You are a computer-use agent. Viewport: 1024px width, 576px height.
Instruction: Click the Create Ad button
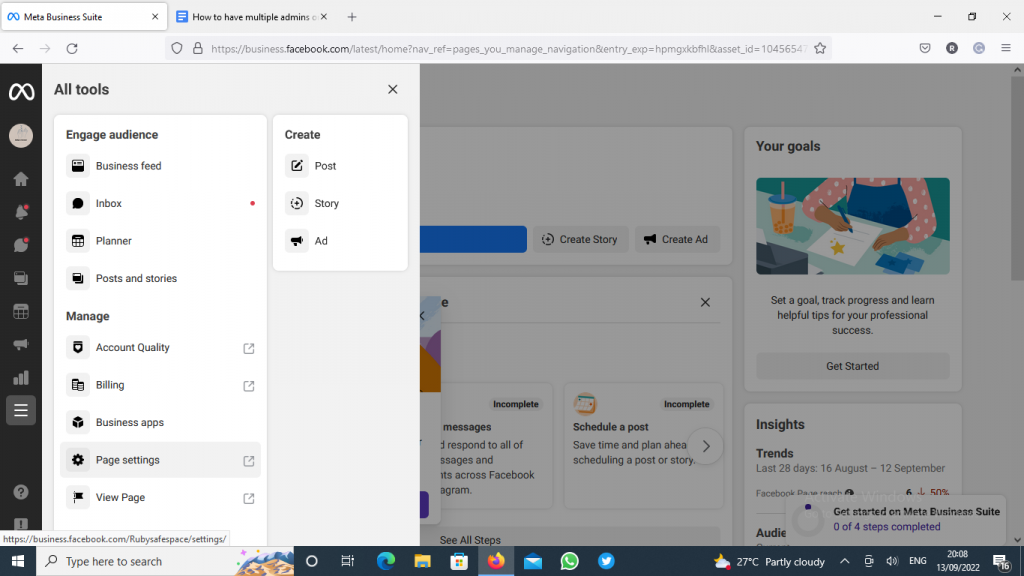[677, 240]
